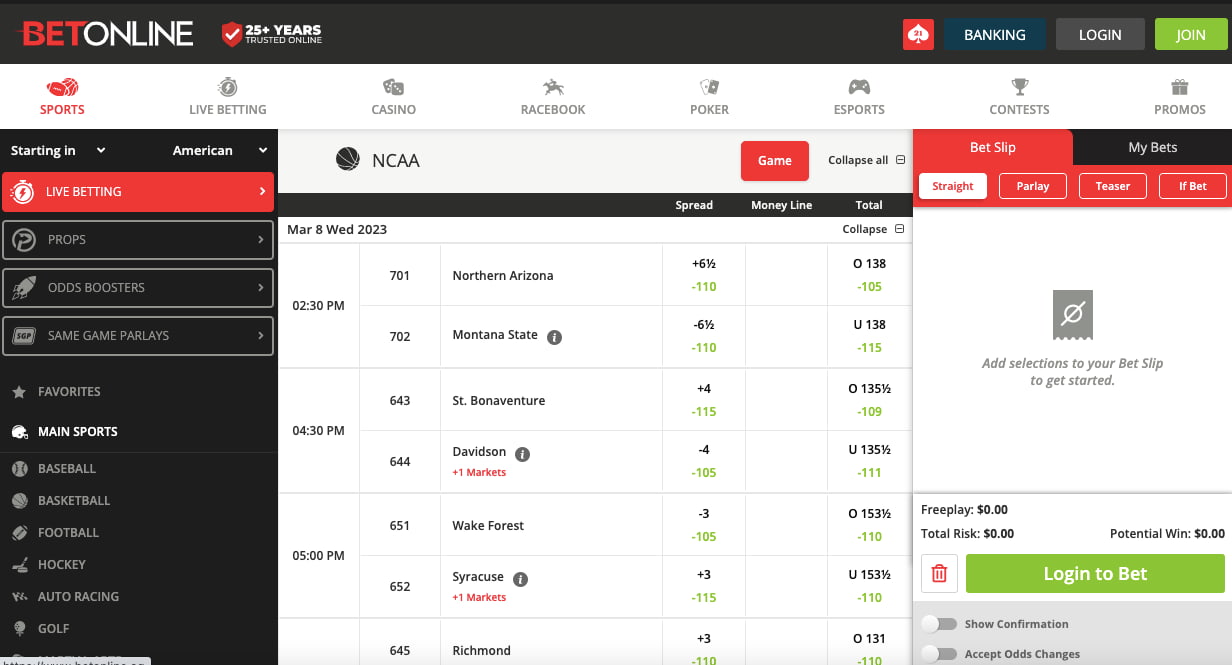Click the Auto Racing flag icon
This screenshot has height=665, width=1232.
(19, 596)
